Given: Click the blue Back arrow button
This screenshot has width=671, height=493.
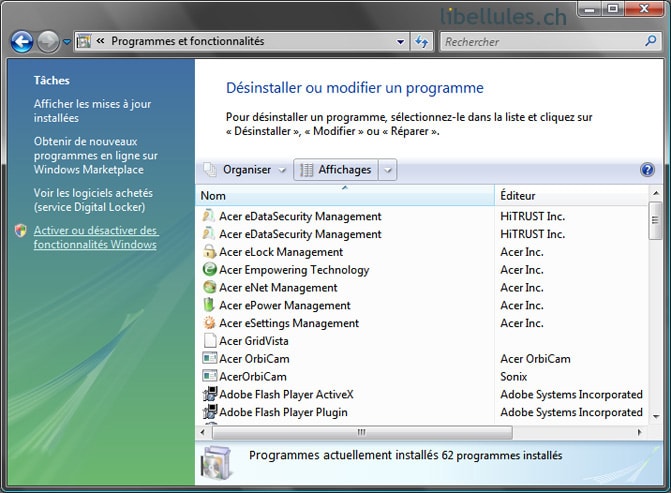Looking at the screenshot, I should click(22, 42).
